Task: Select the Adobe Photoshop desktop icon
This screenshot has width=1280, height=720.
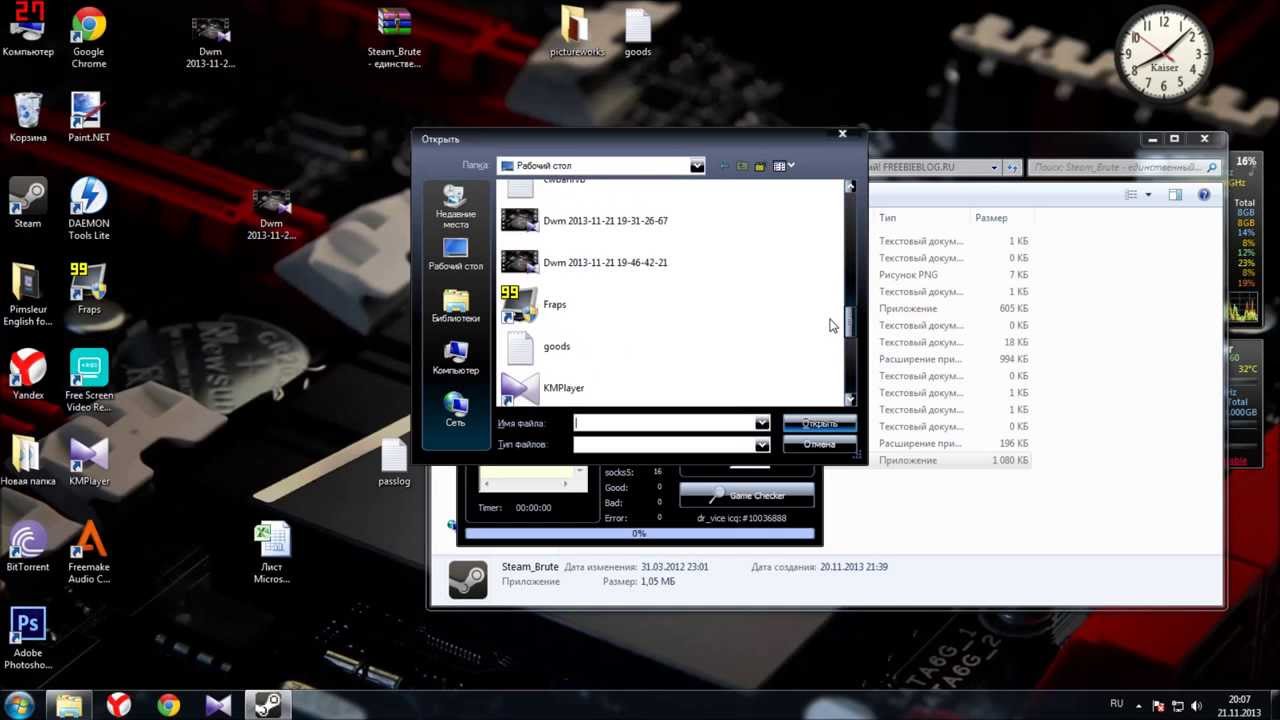Action: coord(28,638)
